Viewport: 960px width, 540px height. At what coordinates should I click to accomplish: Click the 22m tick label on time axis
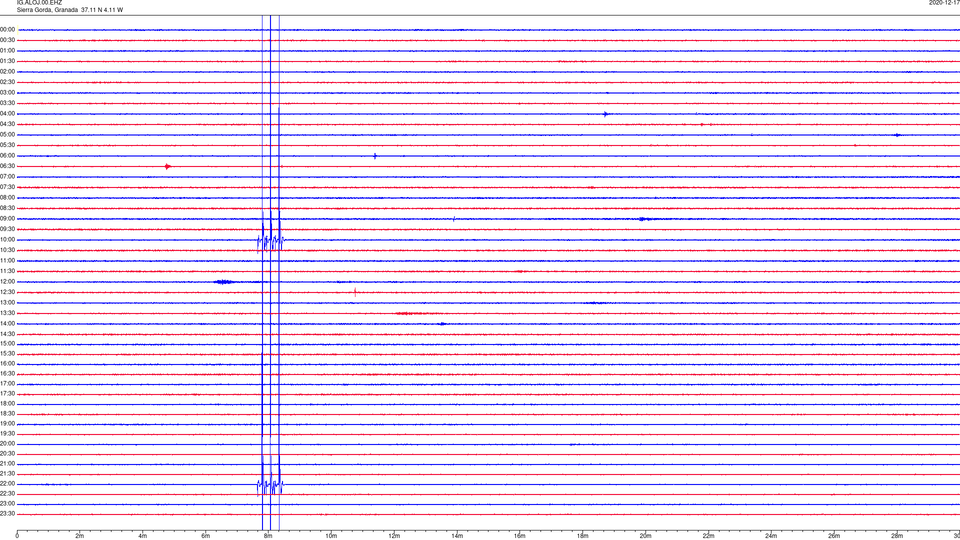(708, 536)
